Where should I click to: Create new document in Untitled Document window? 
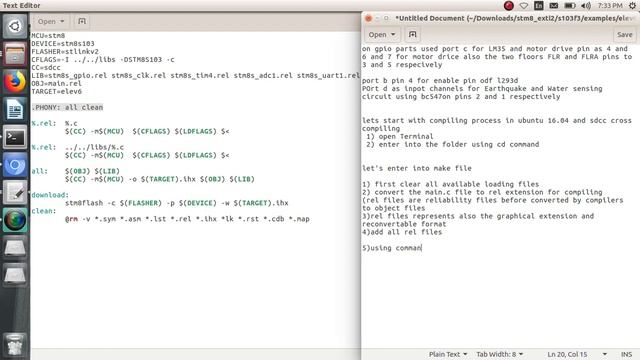coord(412,35)
